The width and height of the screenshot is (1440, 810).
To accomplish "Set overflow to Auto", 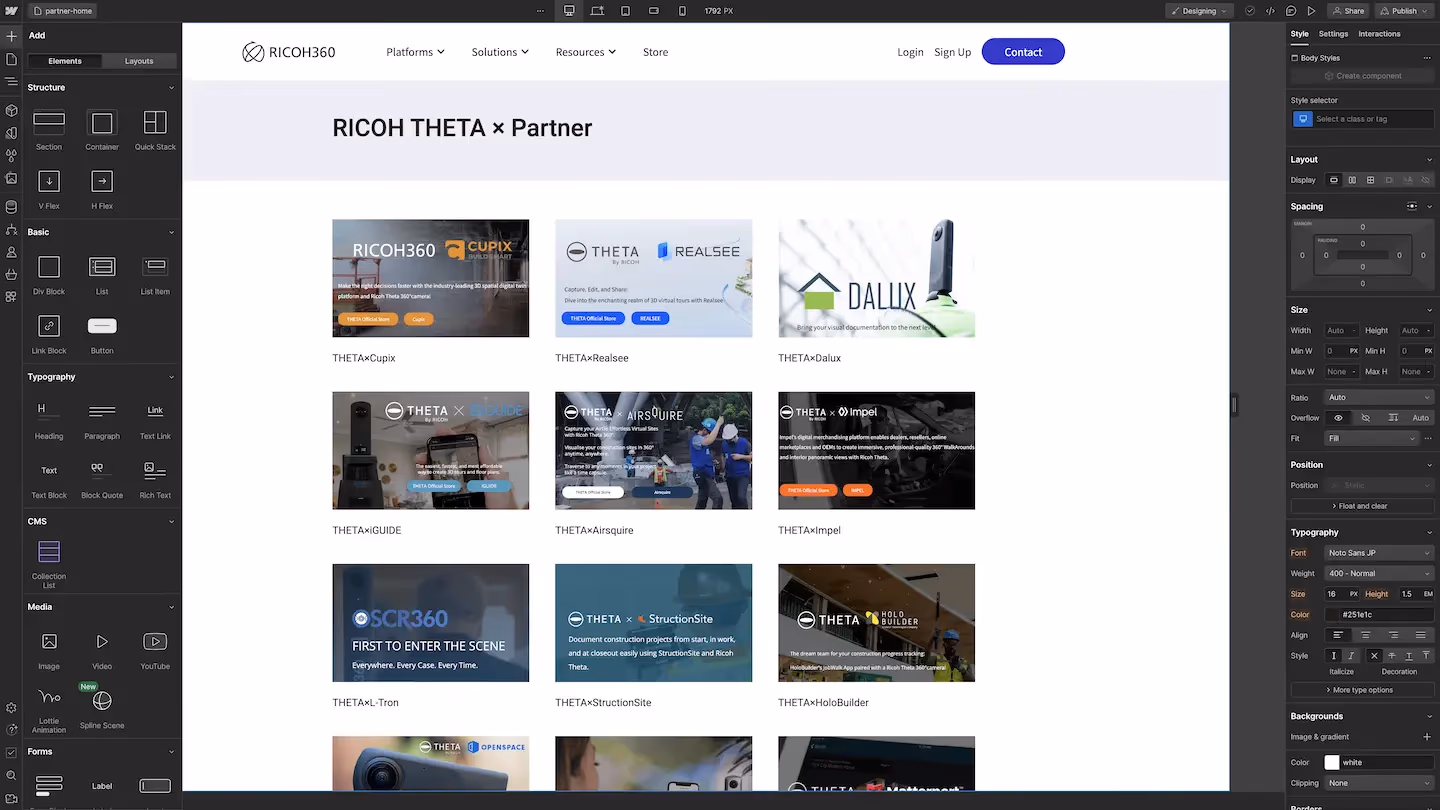I will click(x=1420, y=417).
